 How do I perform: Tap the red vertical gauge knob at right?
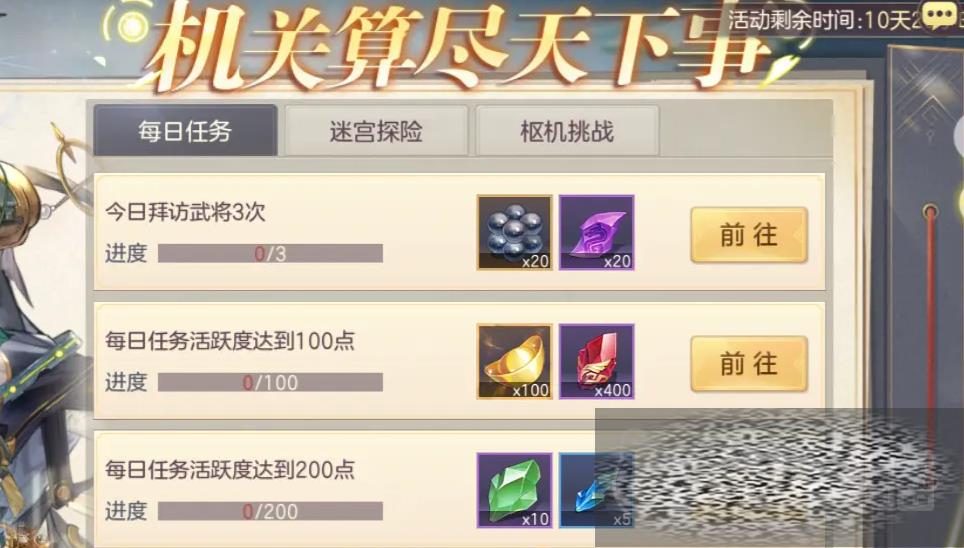coord(931,213)
